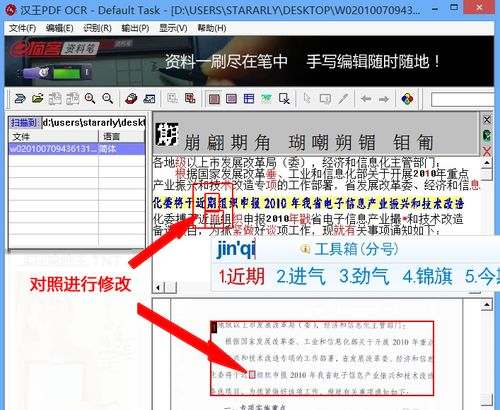
Task: Click the 语言 column header
Action: click(x=122, y=137)
